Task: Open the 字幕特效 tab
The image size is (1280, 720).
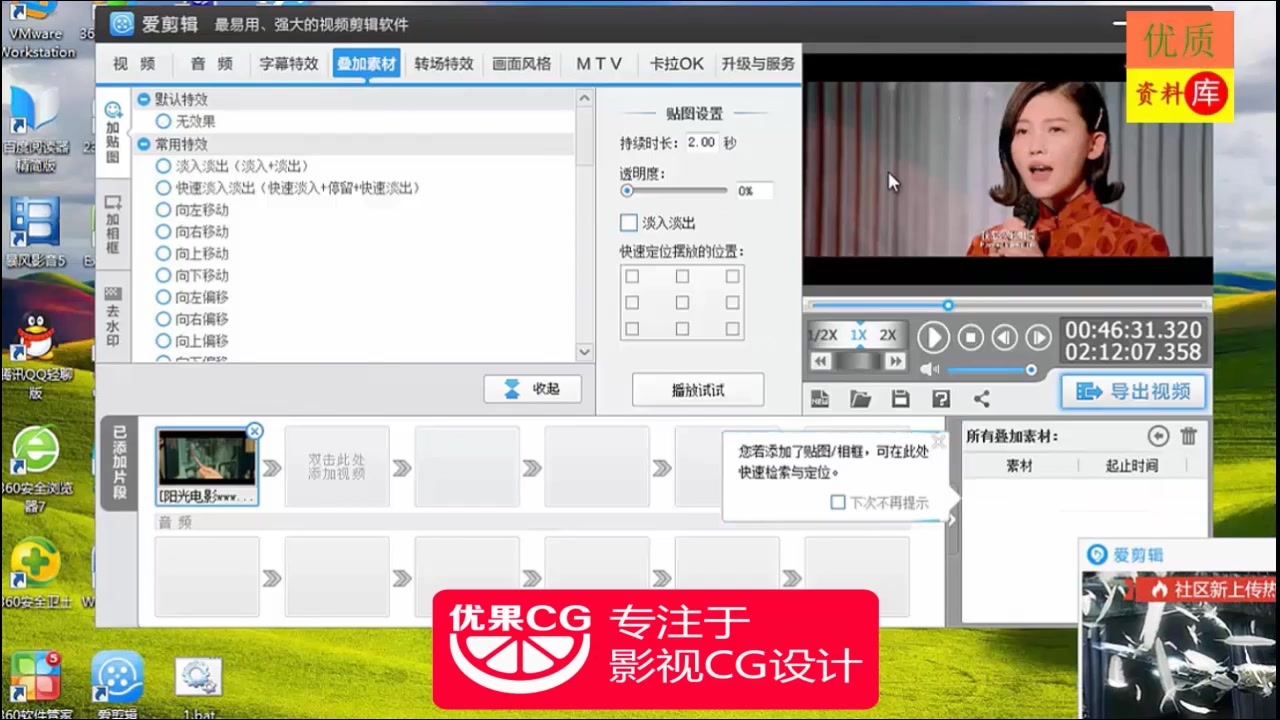Action: (x=289, y=63)
